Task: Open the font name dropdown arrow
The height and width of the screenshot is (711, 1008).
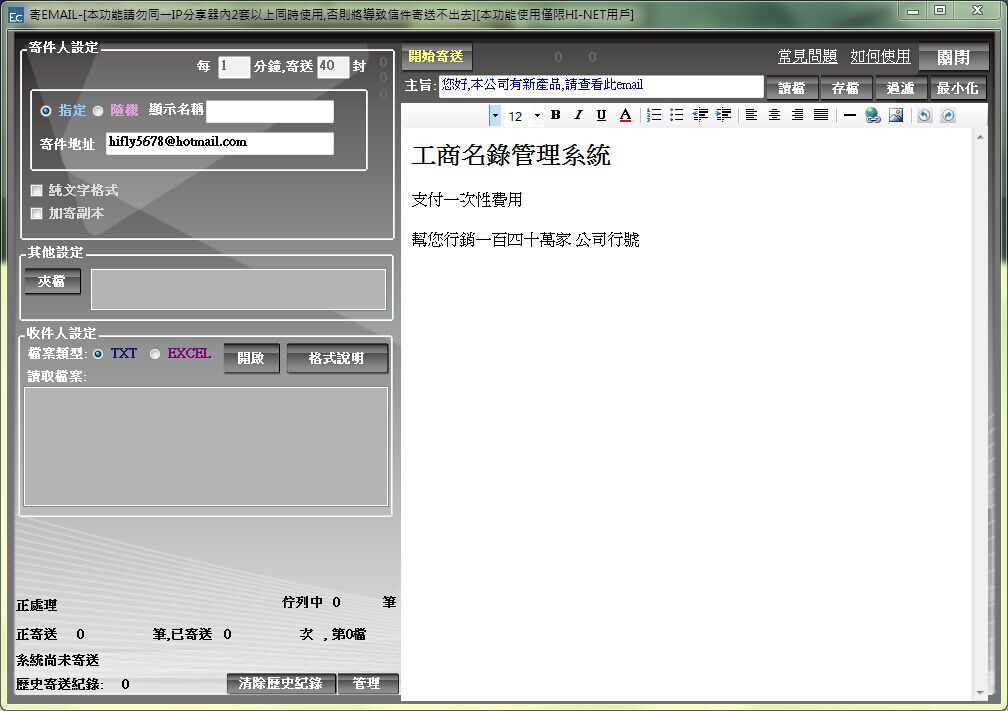Action: (x=494, y=116)
